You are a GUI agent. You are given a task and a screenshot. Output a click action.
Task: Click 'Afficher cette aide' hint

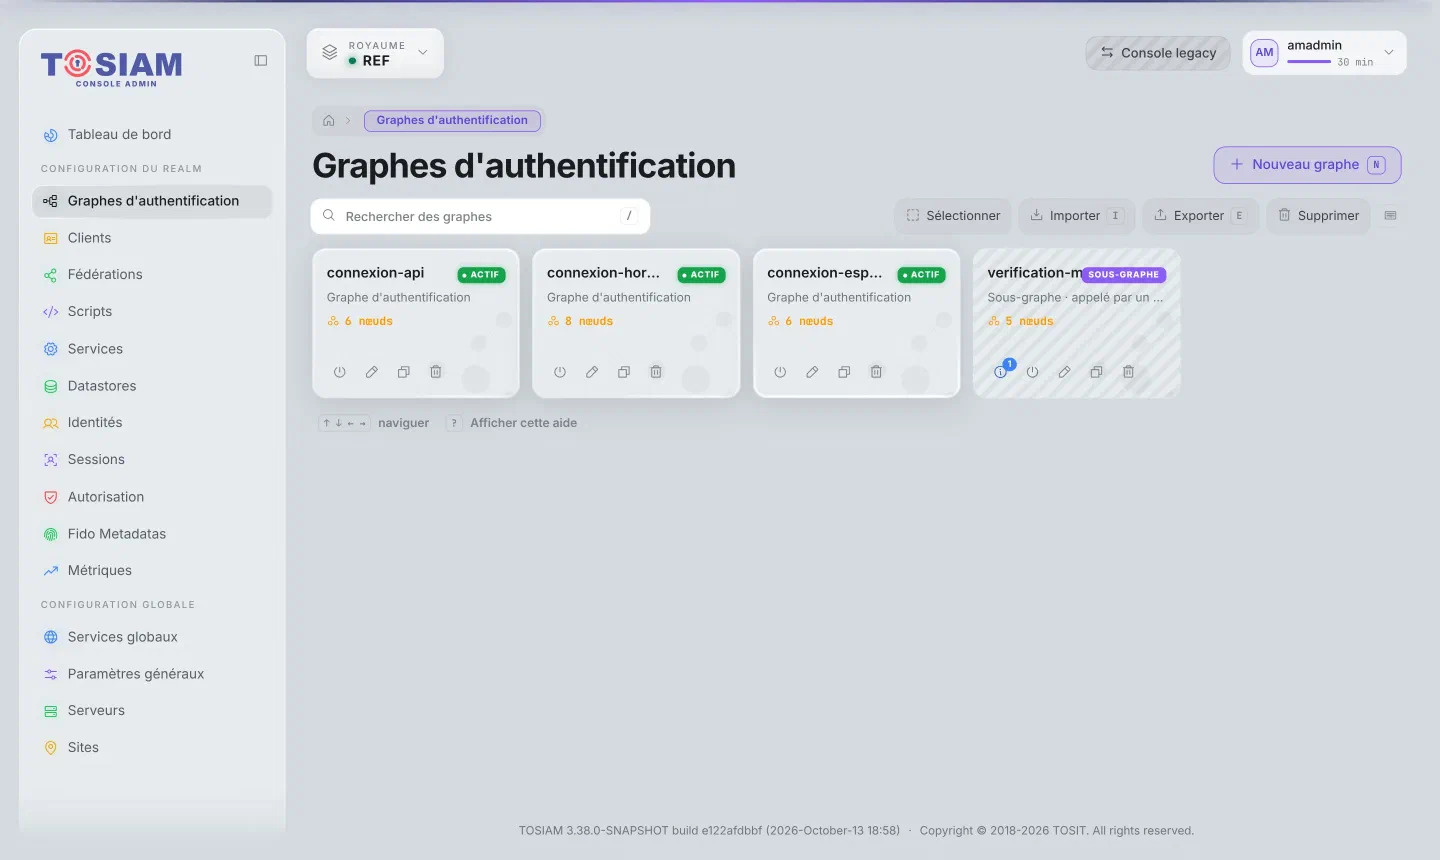pyautogui.click(x=524, y=424)
